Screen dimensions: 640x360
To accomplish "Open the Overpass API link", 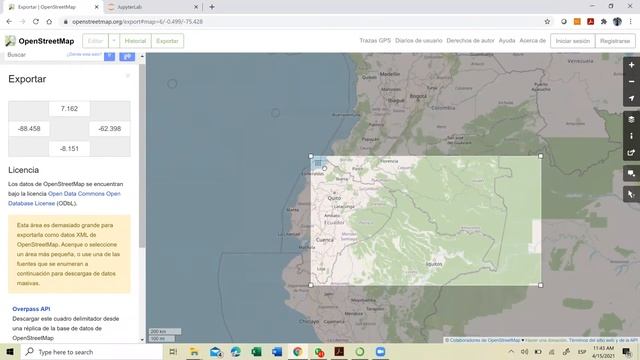I will coord(31,309).
